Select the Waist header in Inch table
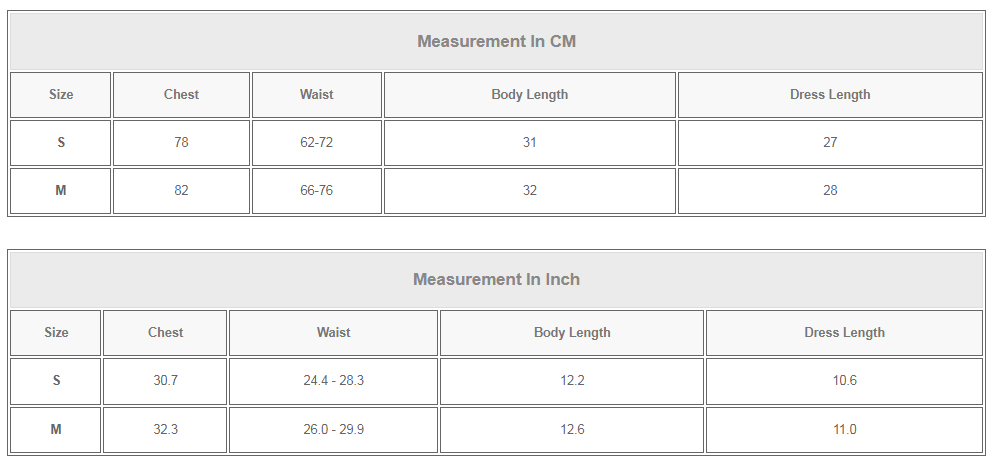Image resolution: width=999 pixels, height=467 pixels. pyautogui.click(x=333, y=333)
